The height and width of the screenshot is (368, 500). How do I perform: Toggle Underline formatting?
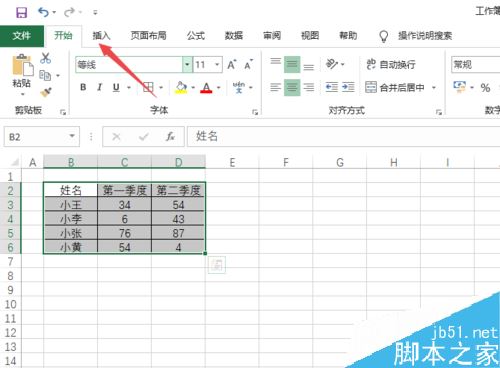pyautogui.click(x=116, y=87)
